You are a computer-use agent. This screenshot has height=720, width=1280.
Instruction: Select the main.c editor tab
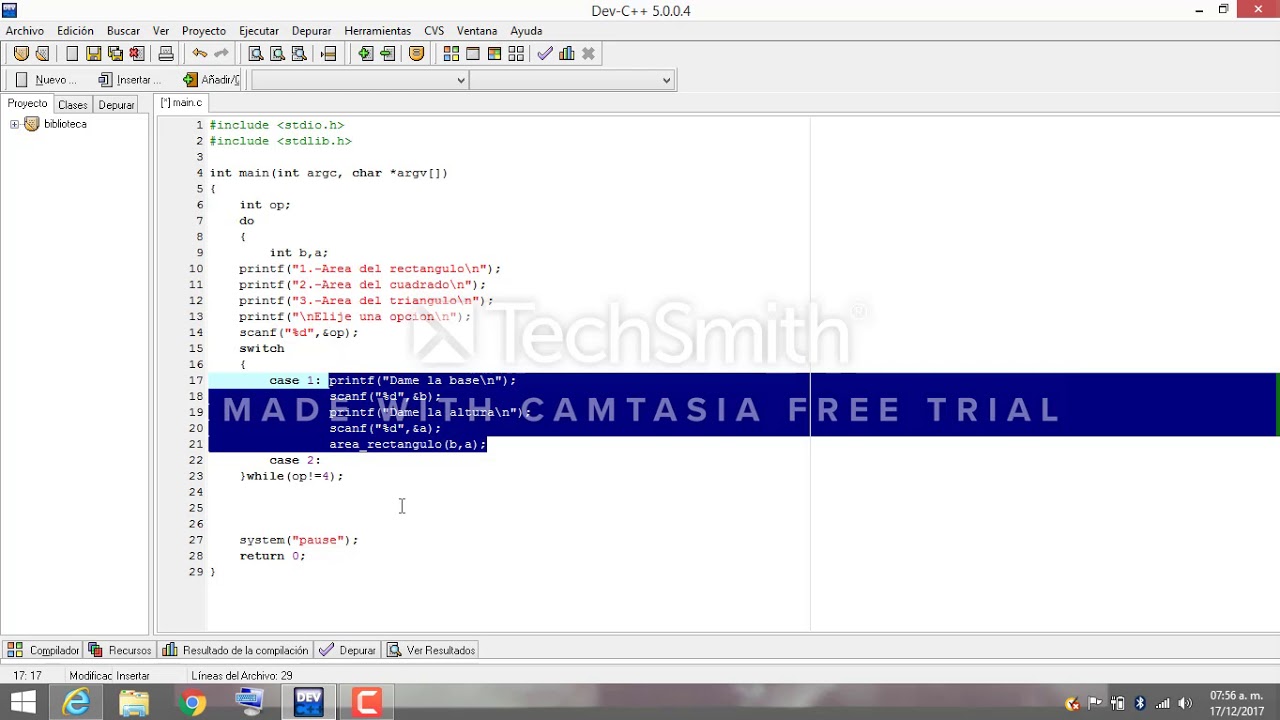(181, 103)
